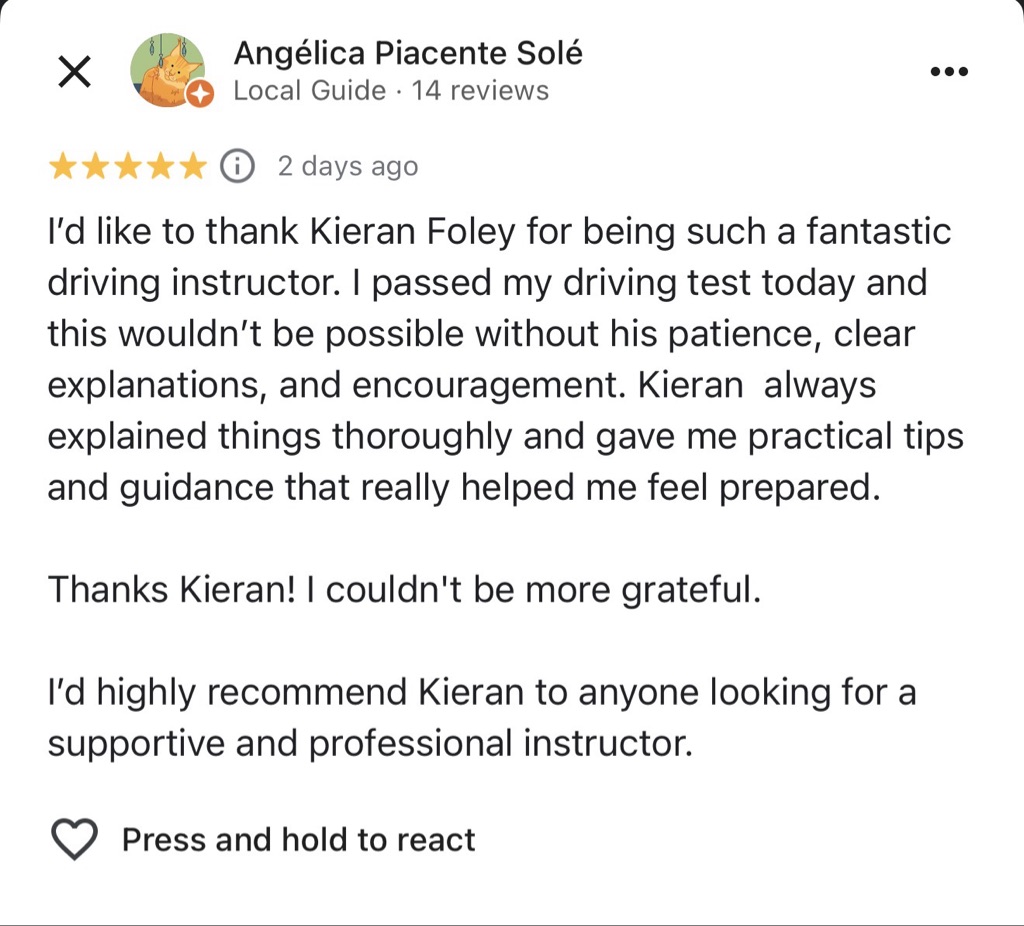This screenshot has width=1024, height=926.
Task: Click the fourth rating star
Action: click(x=159, y=166)
